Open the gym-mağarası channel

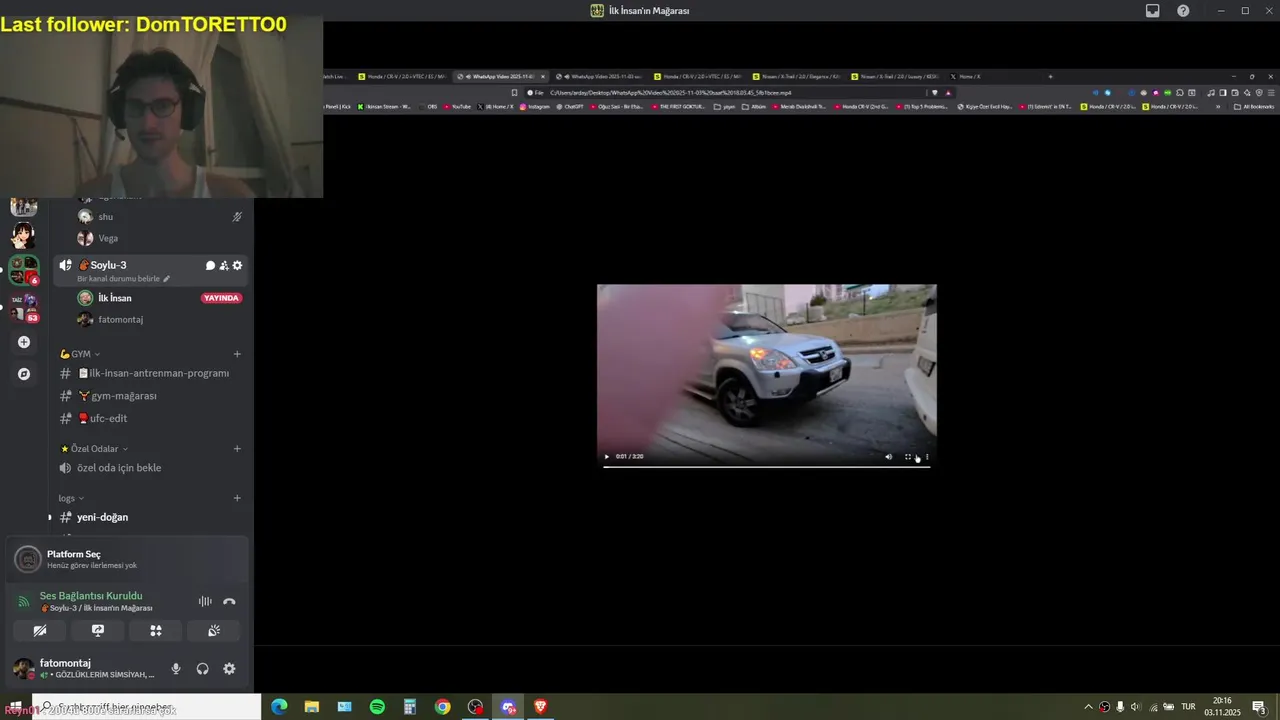click(x=152, y=396)
